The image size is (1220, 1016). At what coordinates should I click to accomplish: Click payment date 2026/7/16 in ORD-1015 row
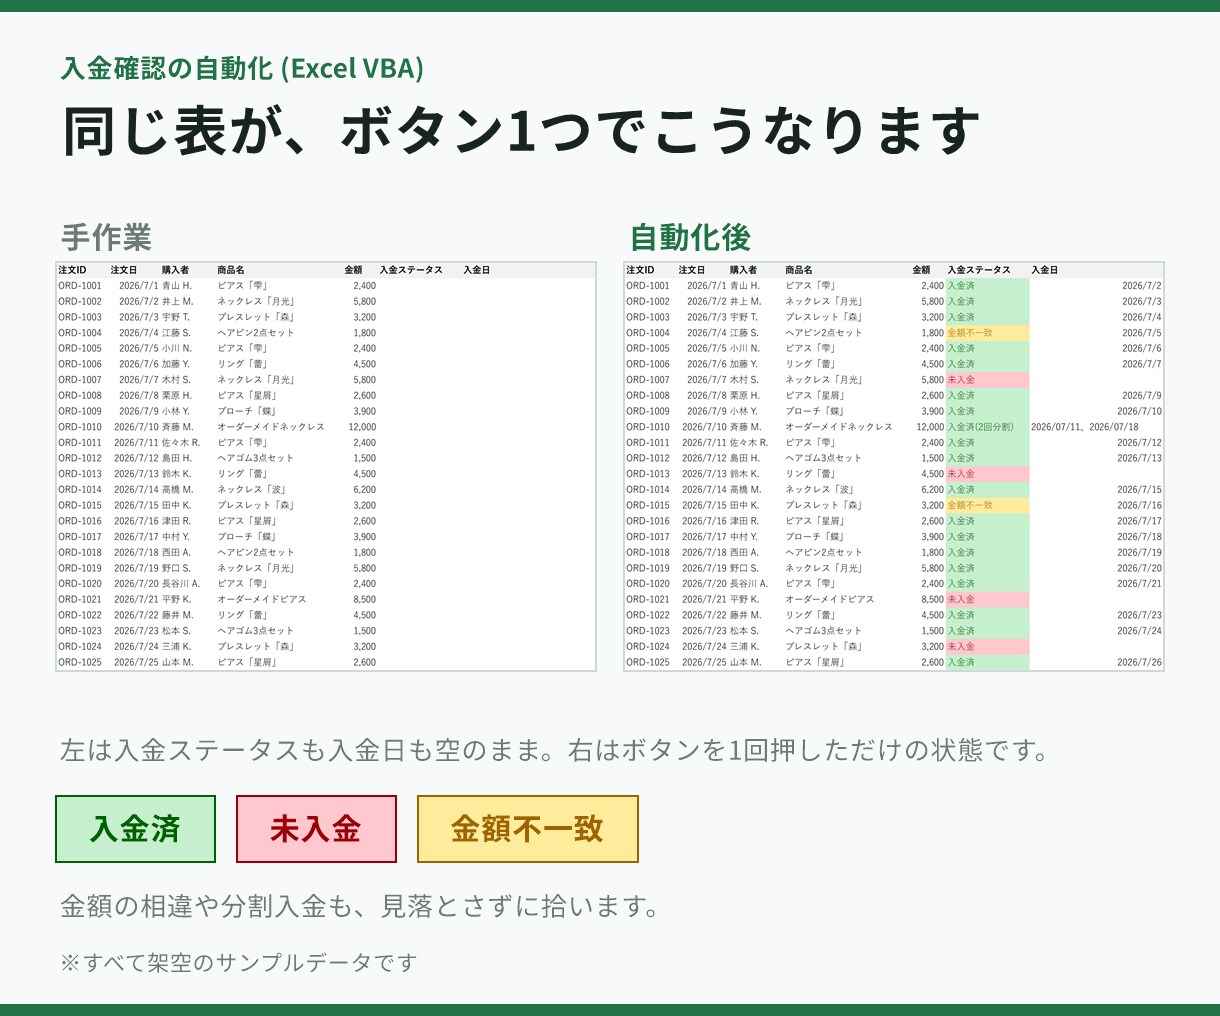click(1139, 505)
